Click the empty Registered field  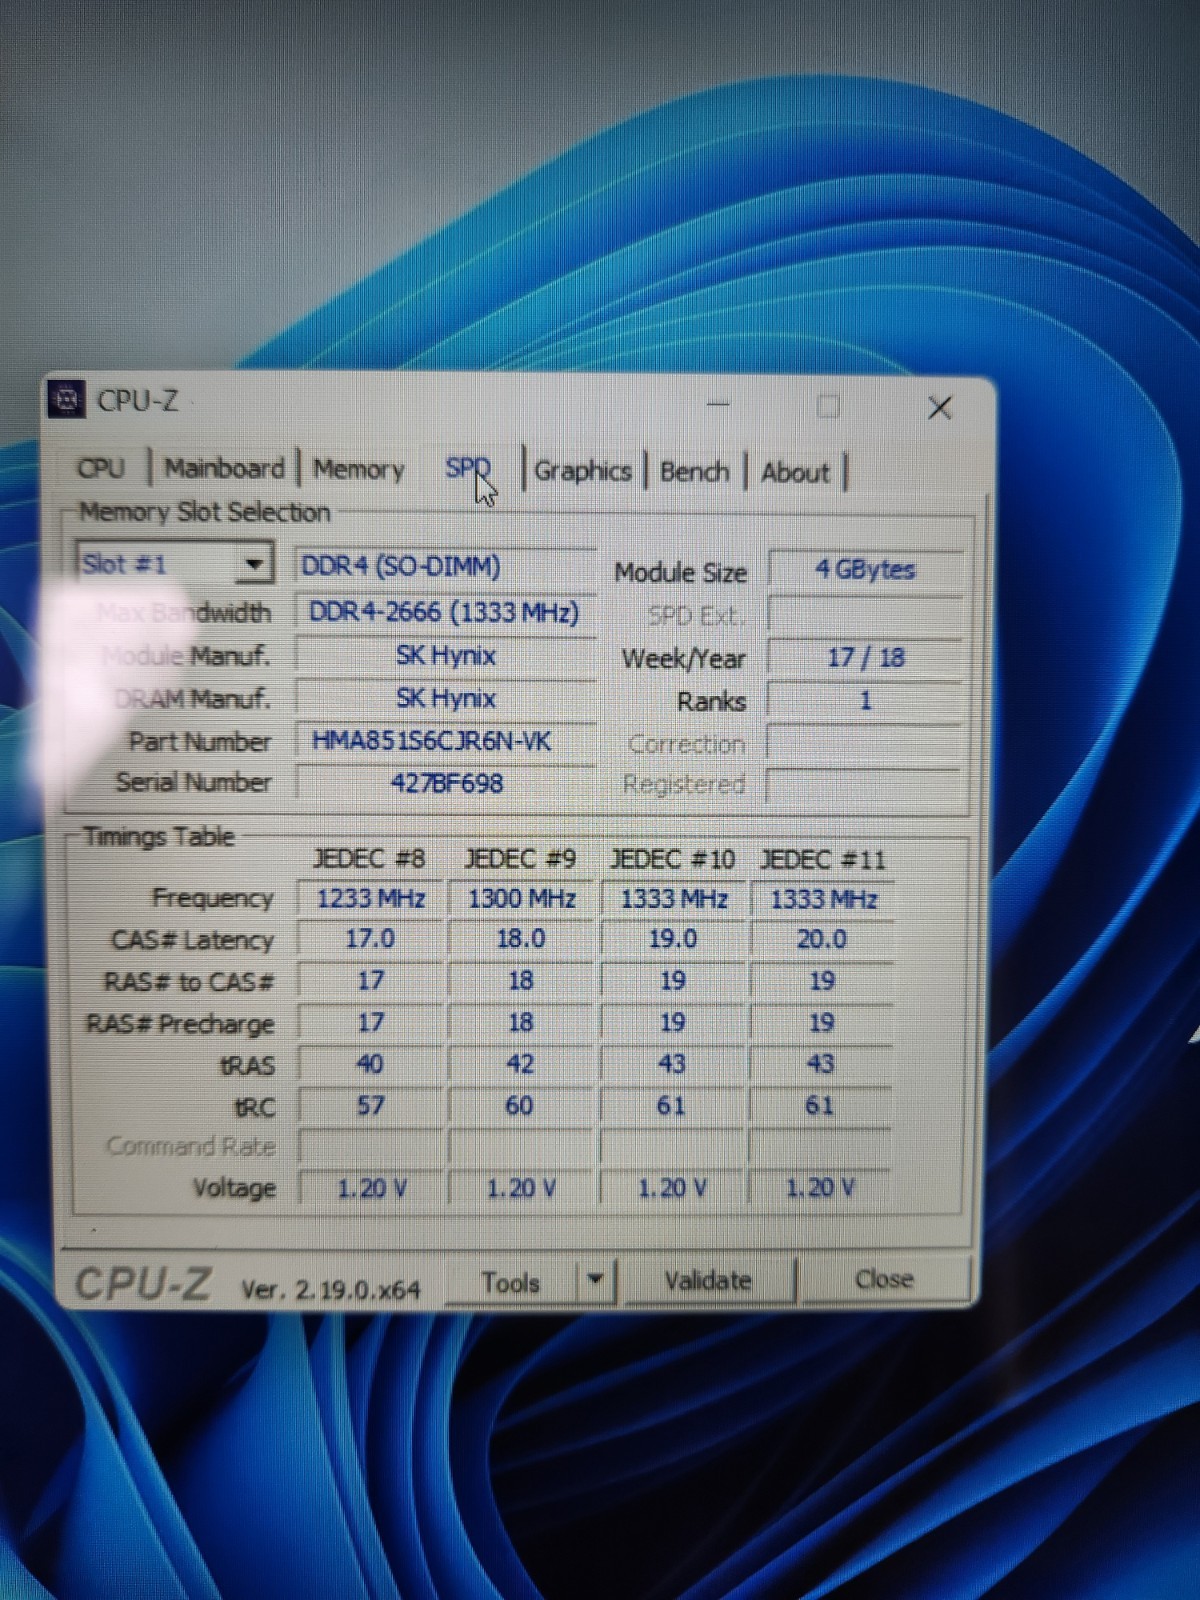pyautogui.click(x=865, y=785)
